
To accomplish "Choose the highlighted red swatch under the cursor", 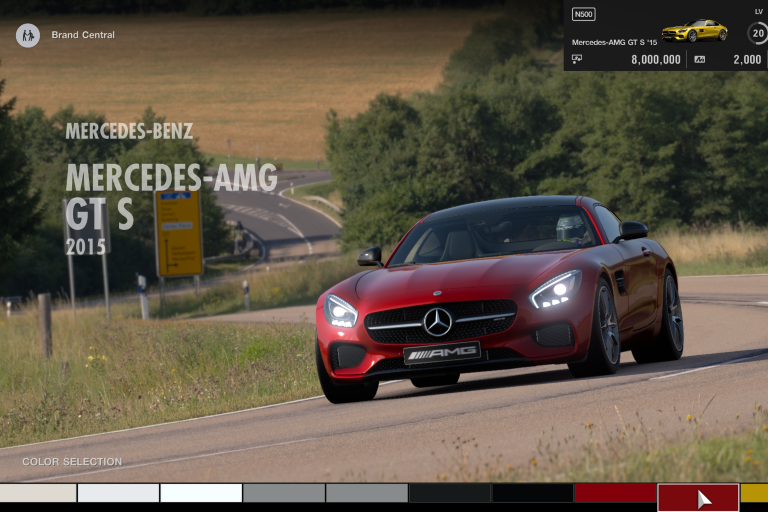I will 698,497.
